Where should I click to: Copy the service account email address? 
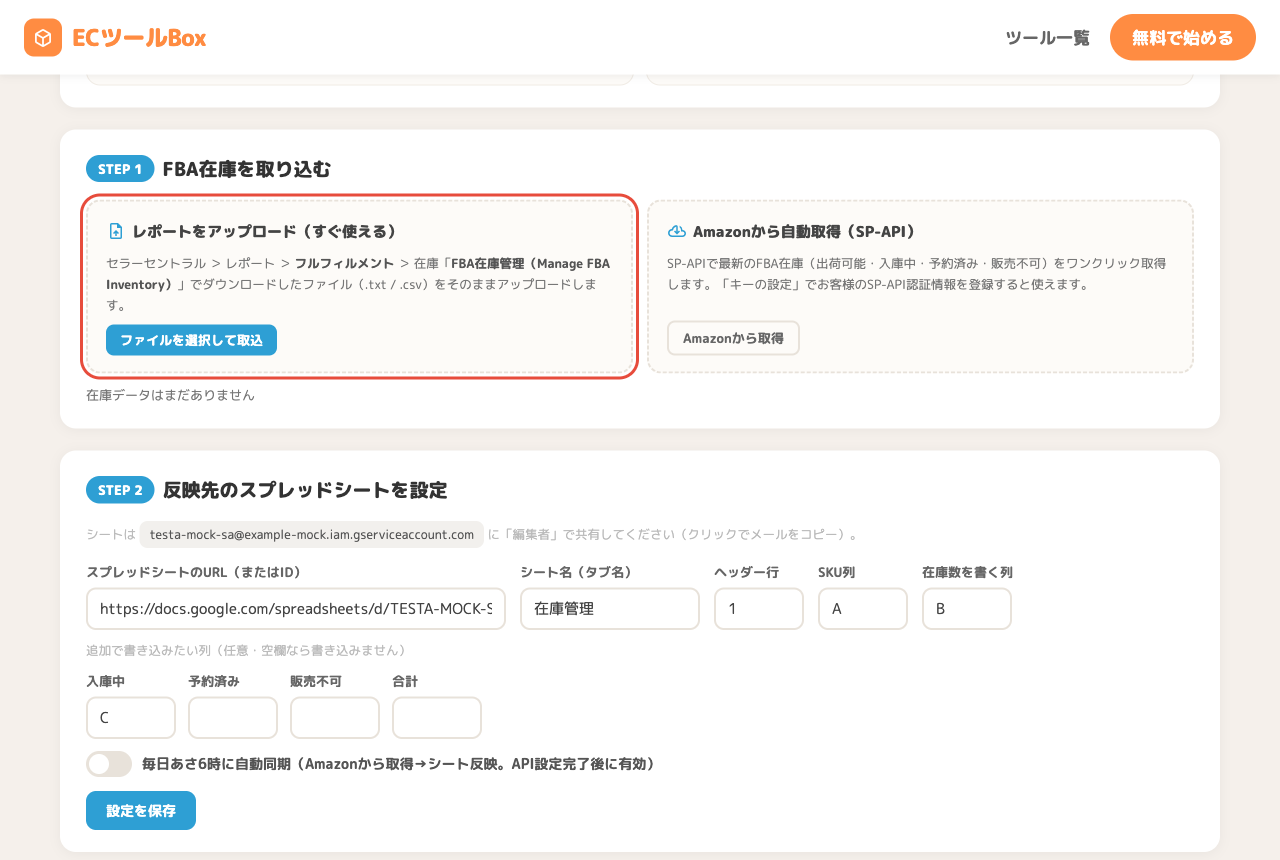(x=312, y=534)
